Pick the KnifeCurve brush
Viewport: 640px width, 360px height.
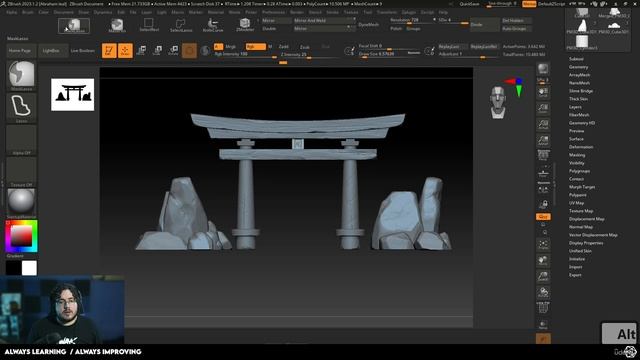[x=213, y=25]
